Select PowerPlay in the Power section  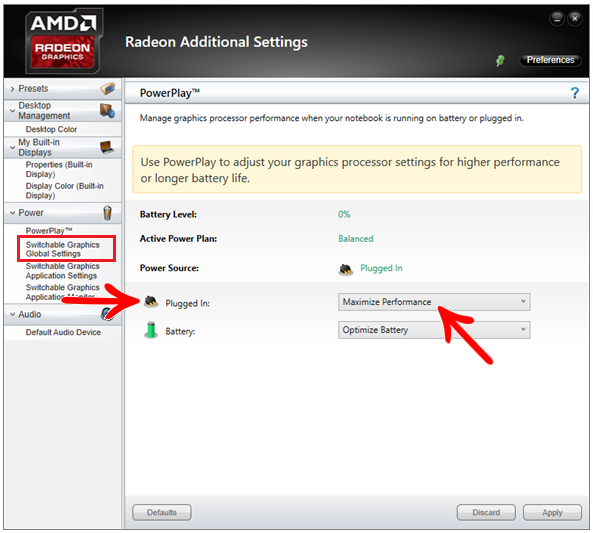49,230
